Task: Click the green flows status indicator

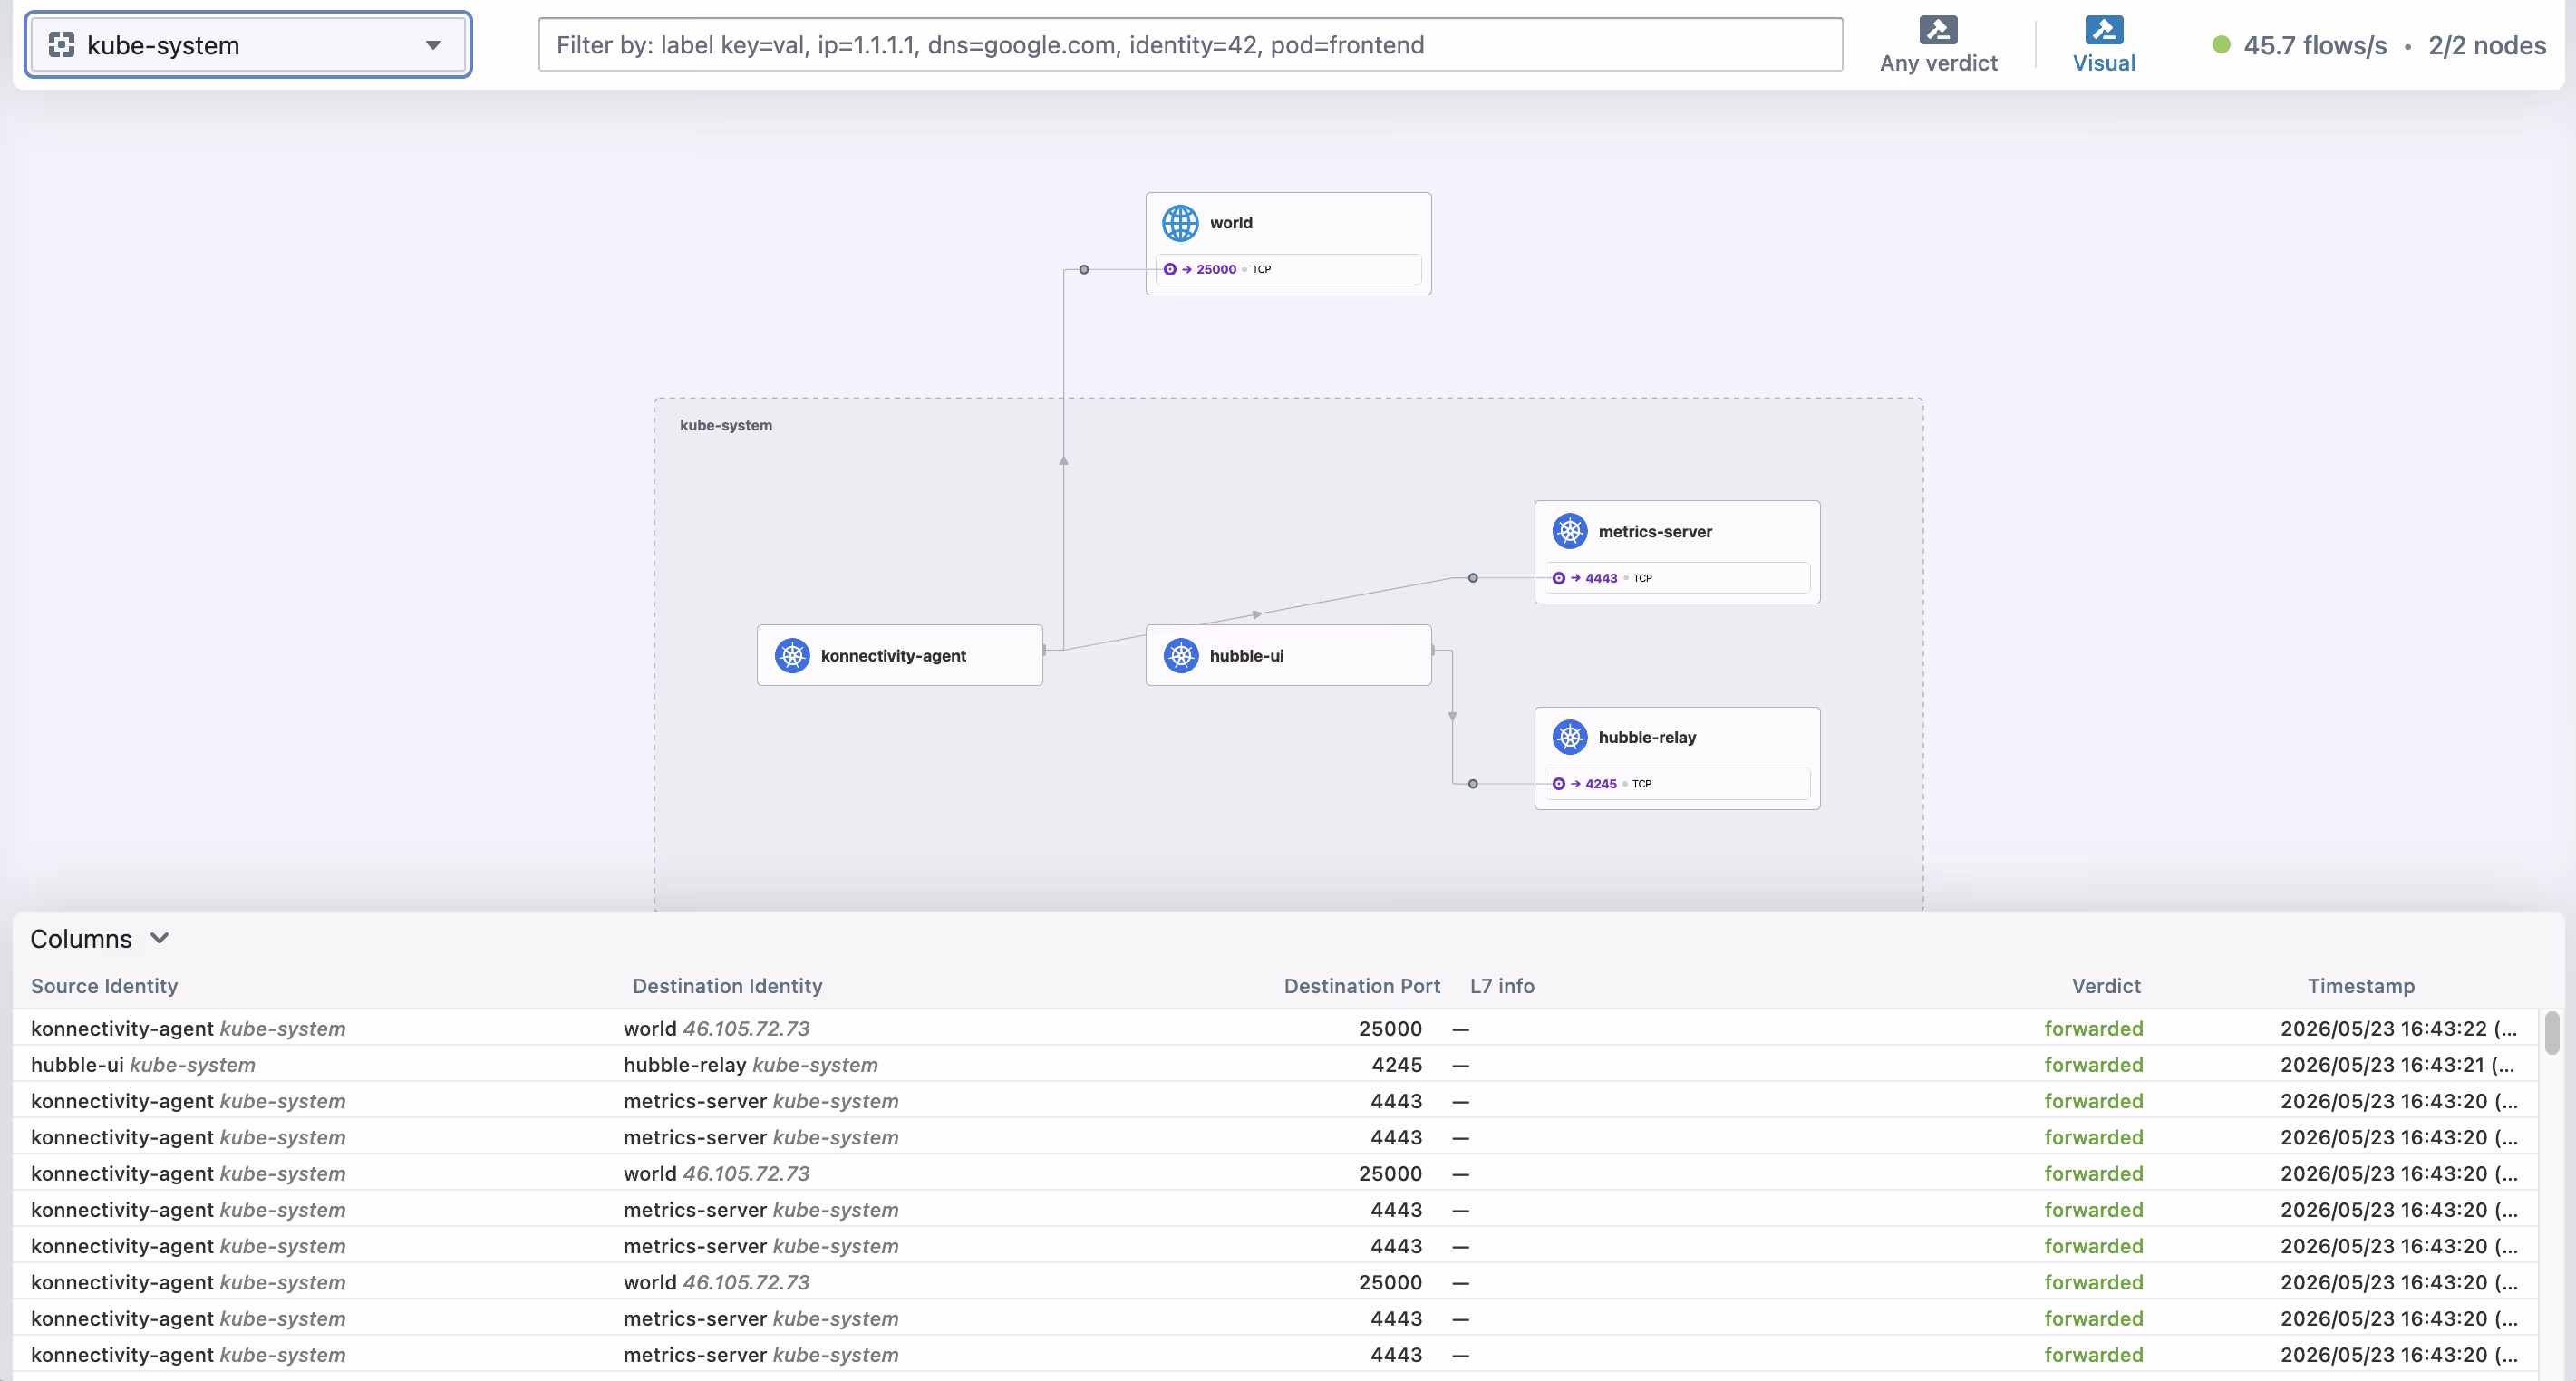Action: [2221, 45]
